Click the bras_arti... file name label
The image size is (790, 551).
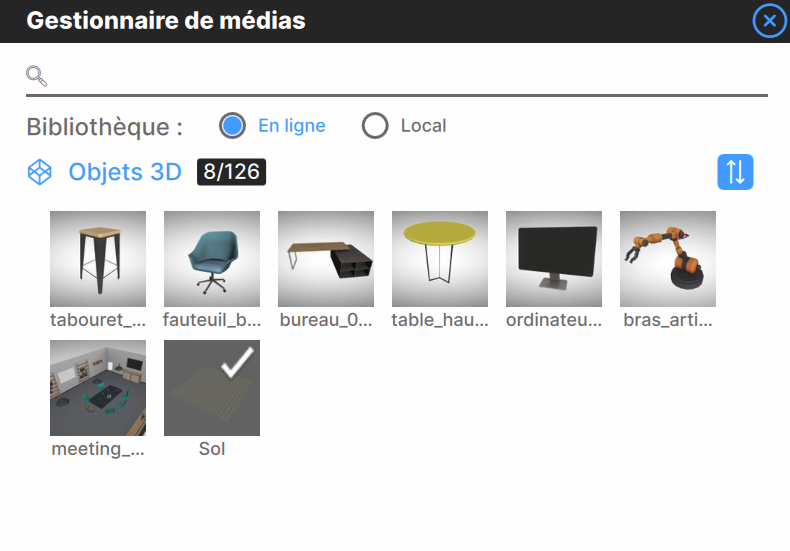point(668,320)
